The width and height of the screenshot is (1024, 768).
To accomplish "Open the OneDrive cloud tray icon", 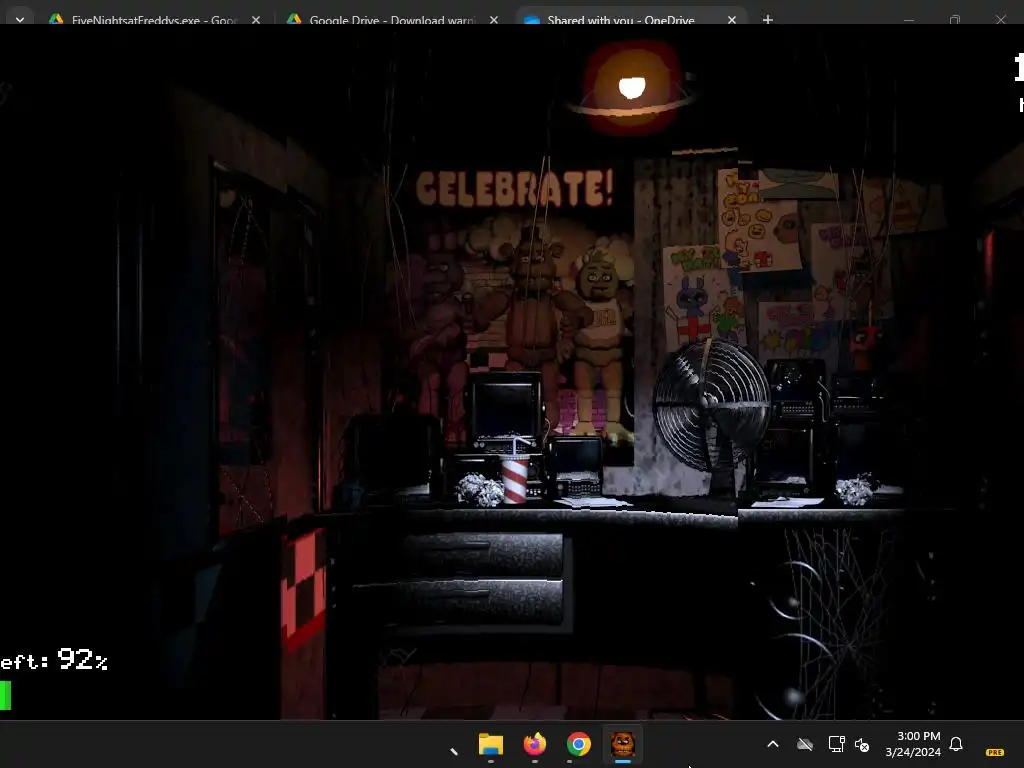I will click(805, 744).
